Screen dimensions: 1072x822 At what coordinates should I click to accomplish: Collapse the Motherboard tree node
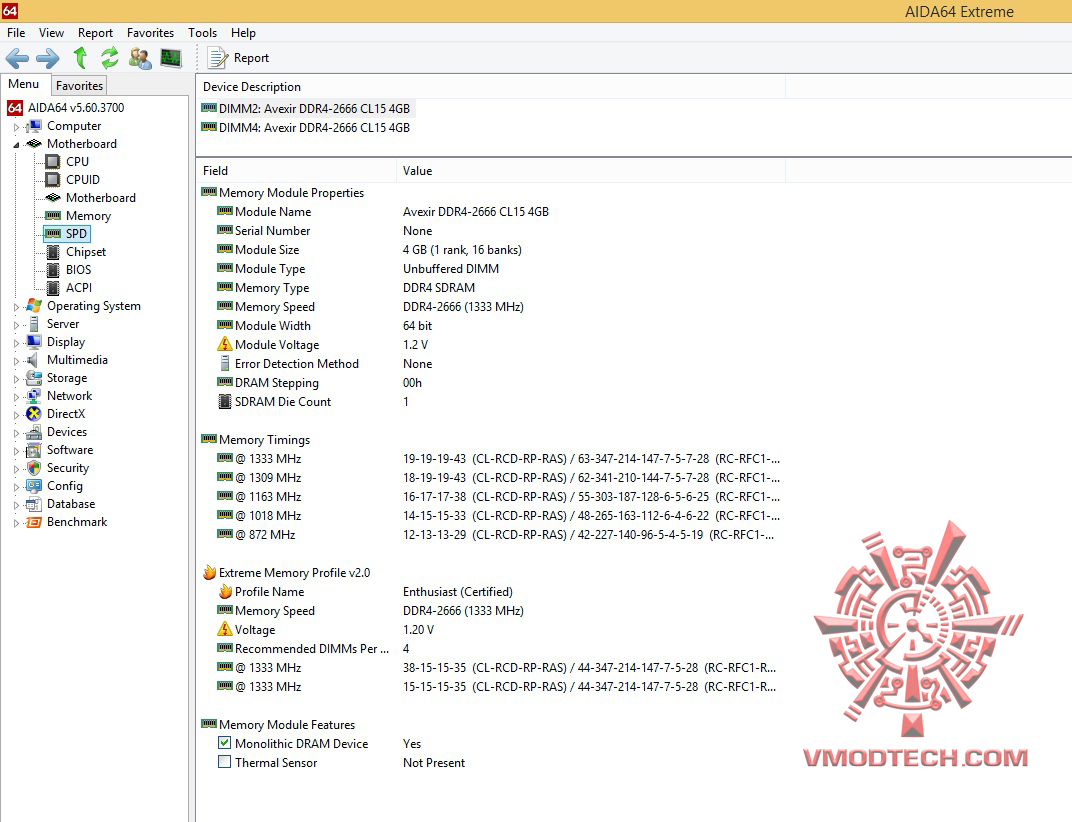(16, 144)
